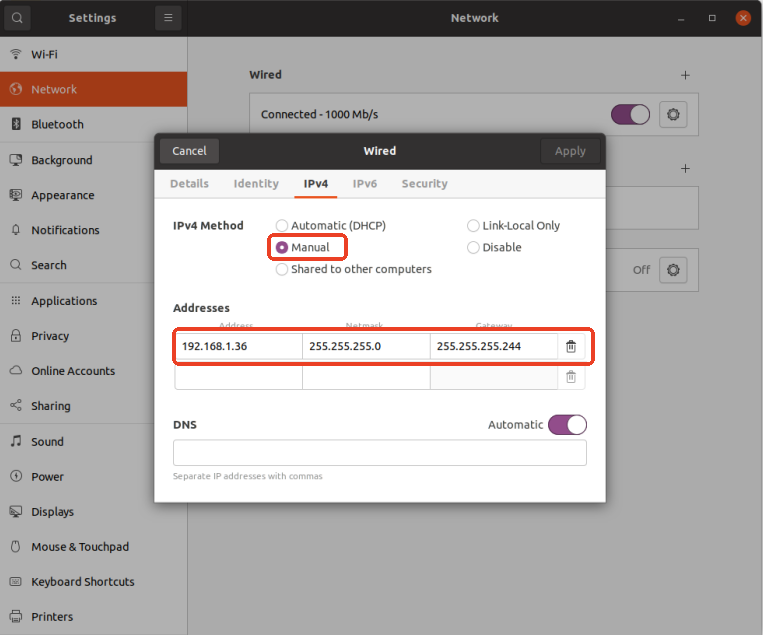
Task: Click the plus icon next to Wired
Action: [x=685, y=75]
